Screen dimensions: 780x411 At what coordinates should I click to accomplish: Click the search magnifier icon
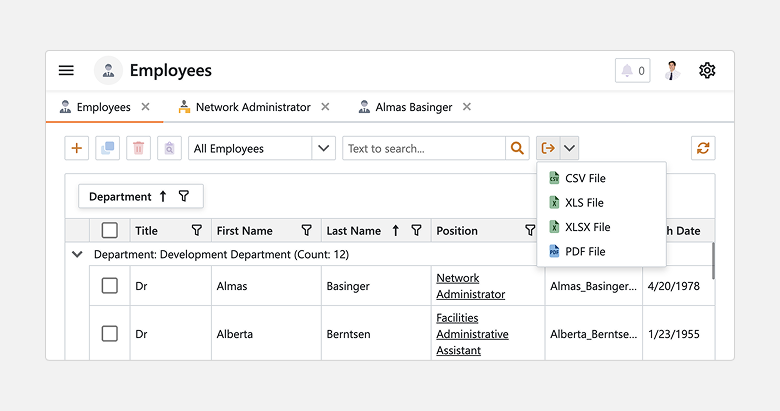pos(517,148)
